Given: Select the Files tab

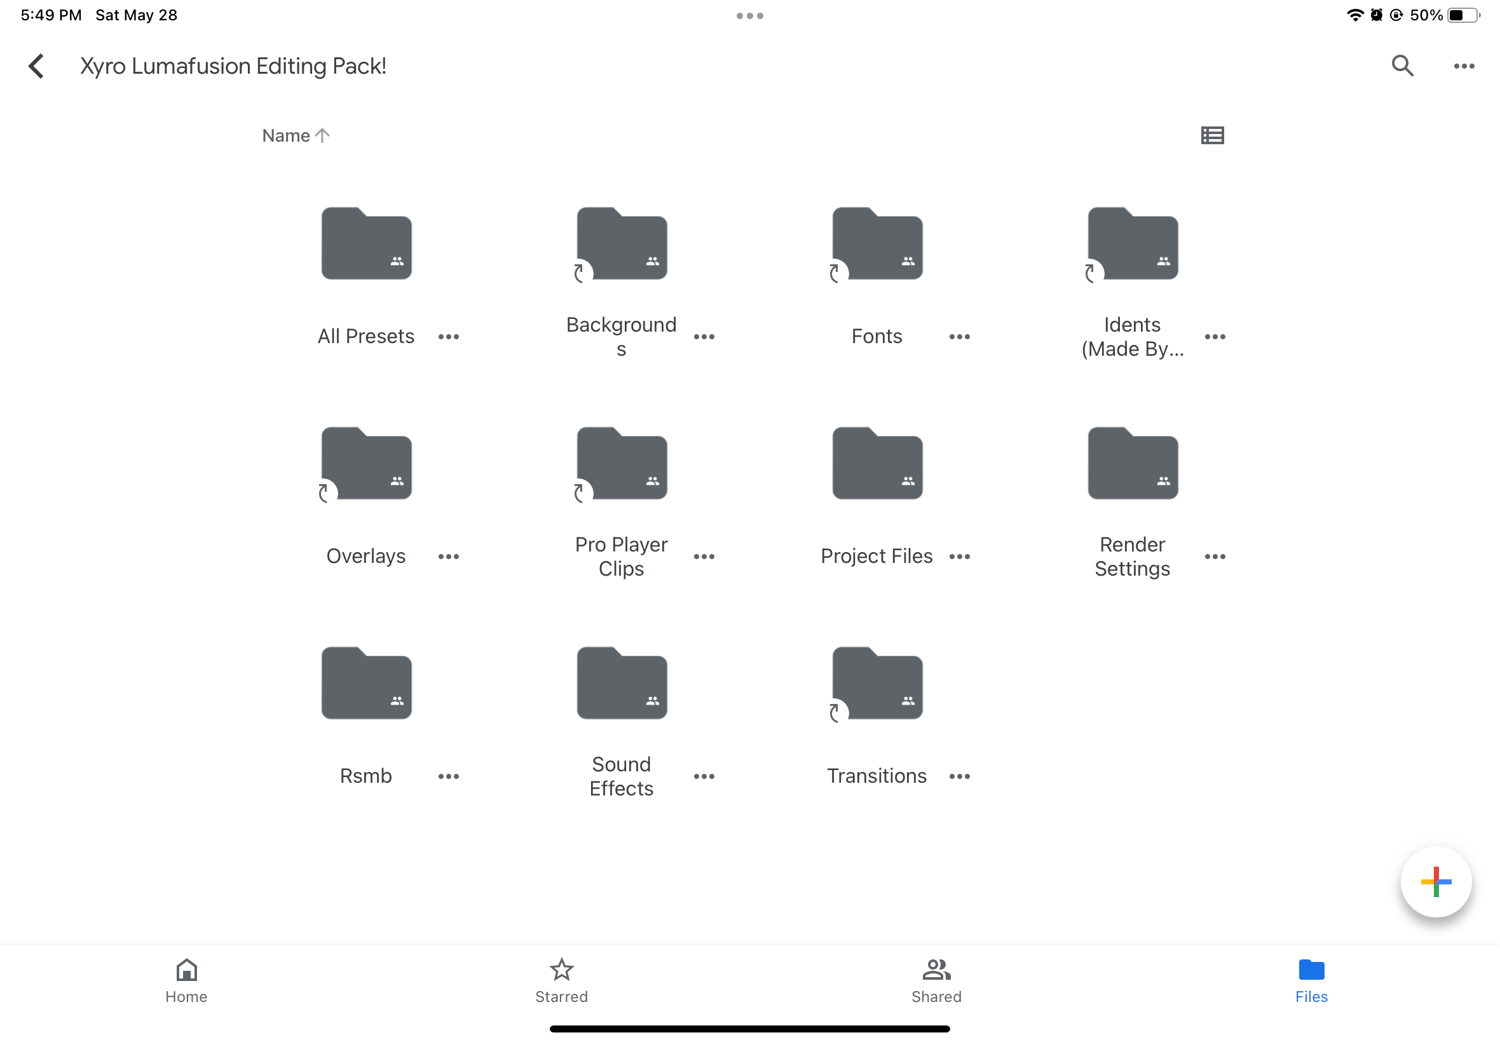Looking at the screenshot, I should (x=1311, y=981).
